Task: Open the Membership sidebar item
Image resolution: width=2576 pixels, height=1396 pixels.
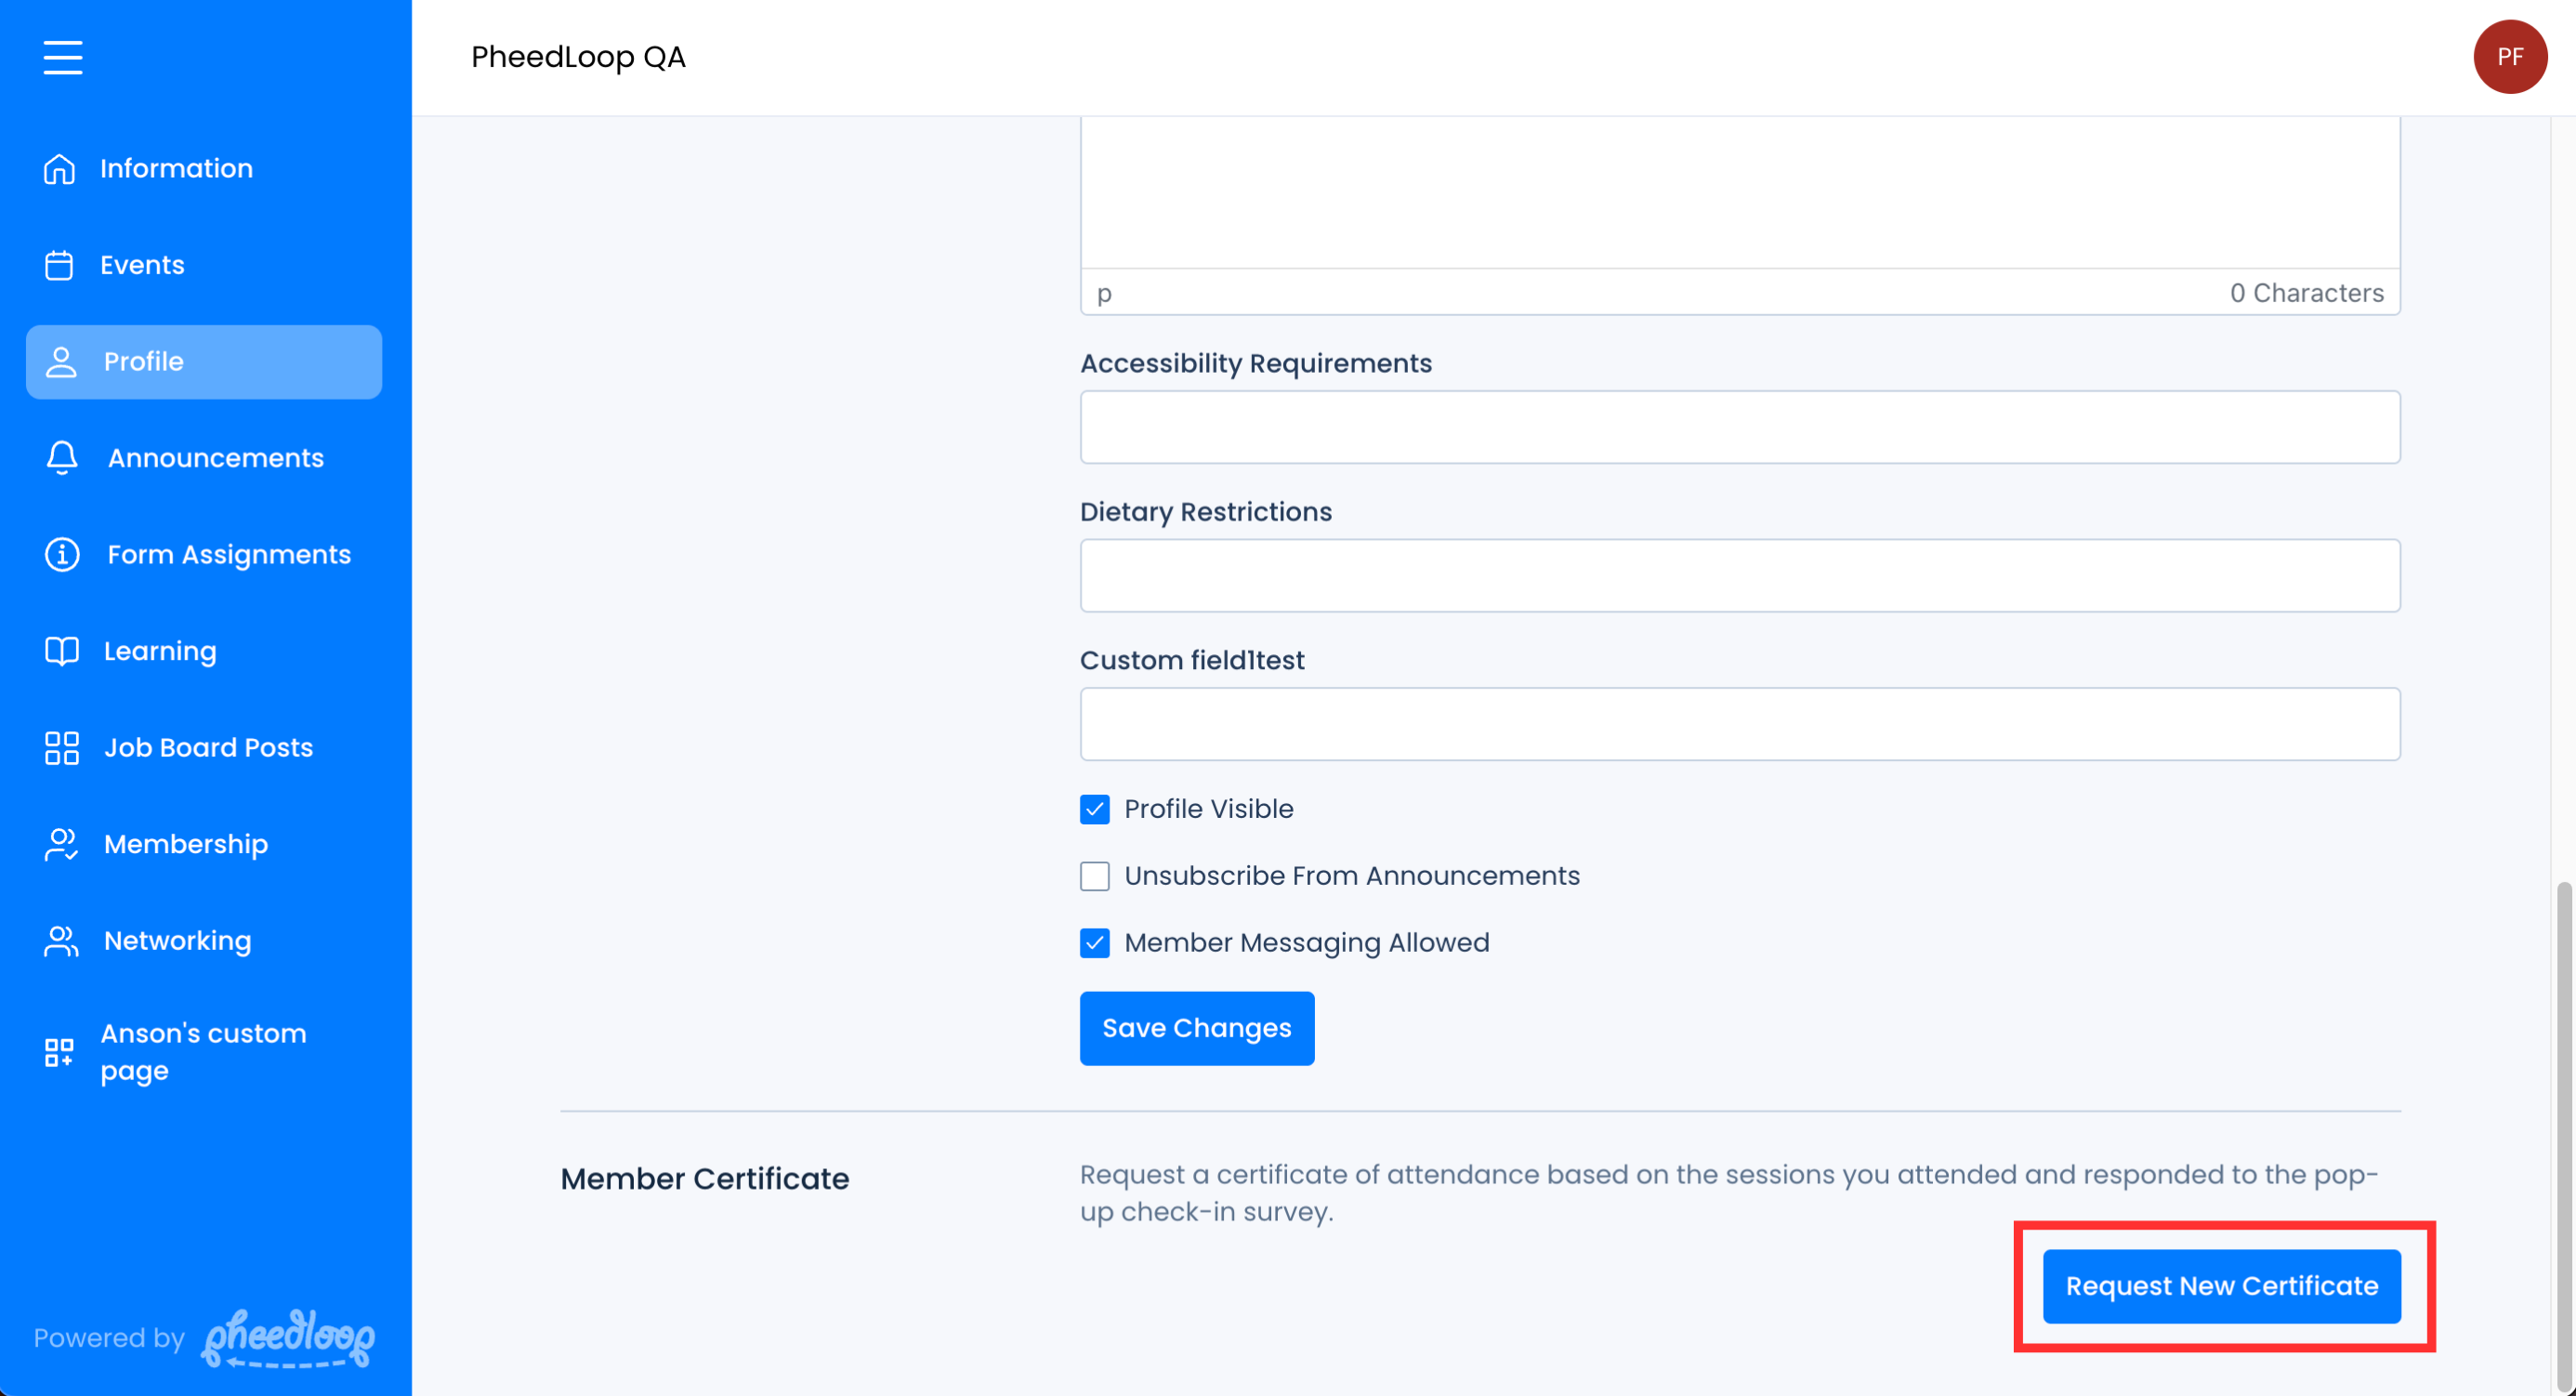Action: click(x=185, y=844)
